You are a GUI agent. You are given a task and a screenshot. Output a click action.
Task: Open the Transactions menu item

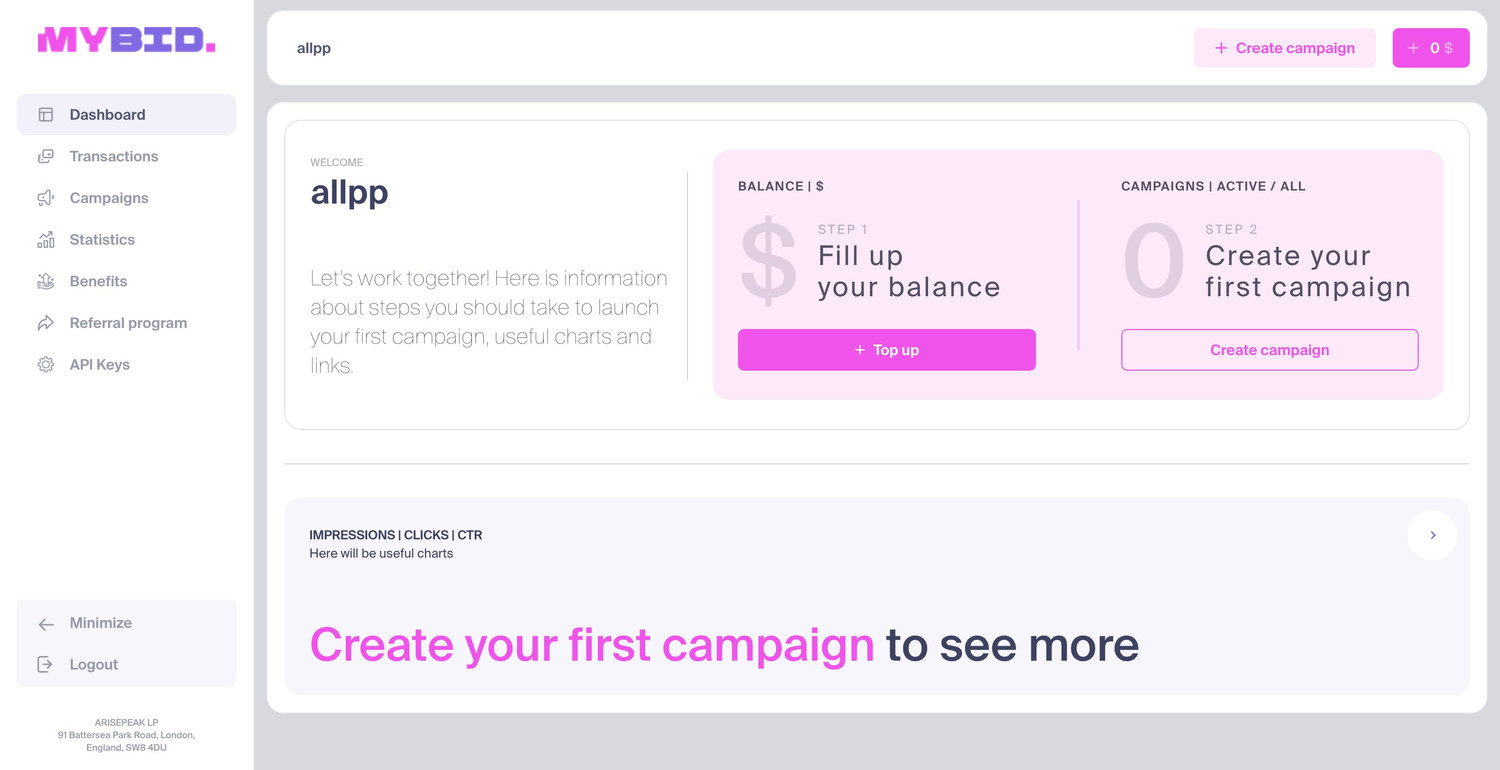pyautogui.click(x=114, y=157)
